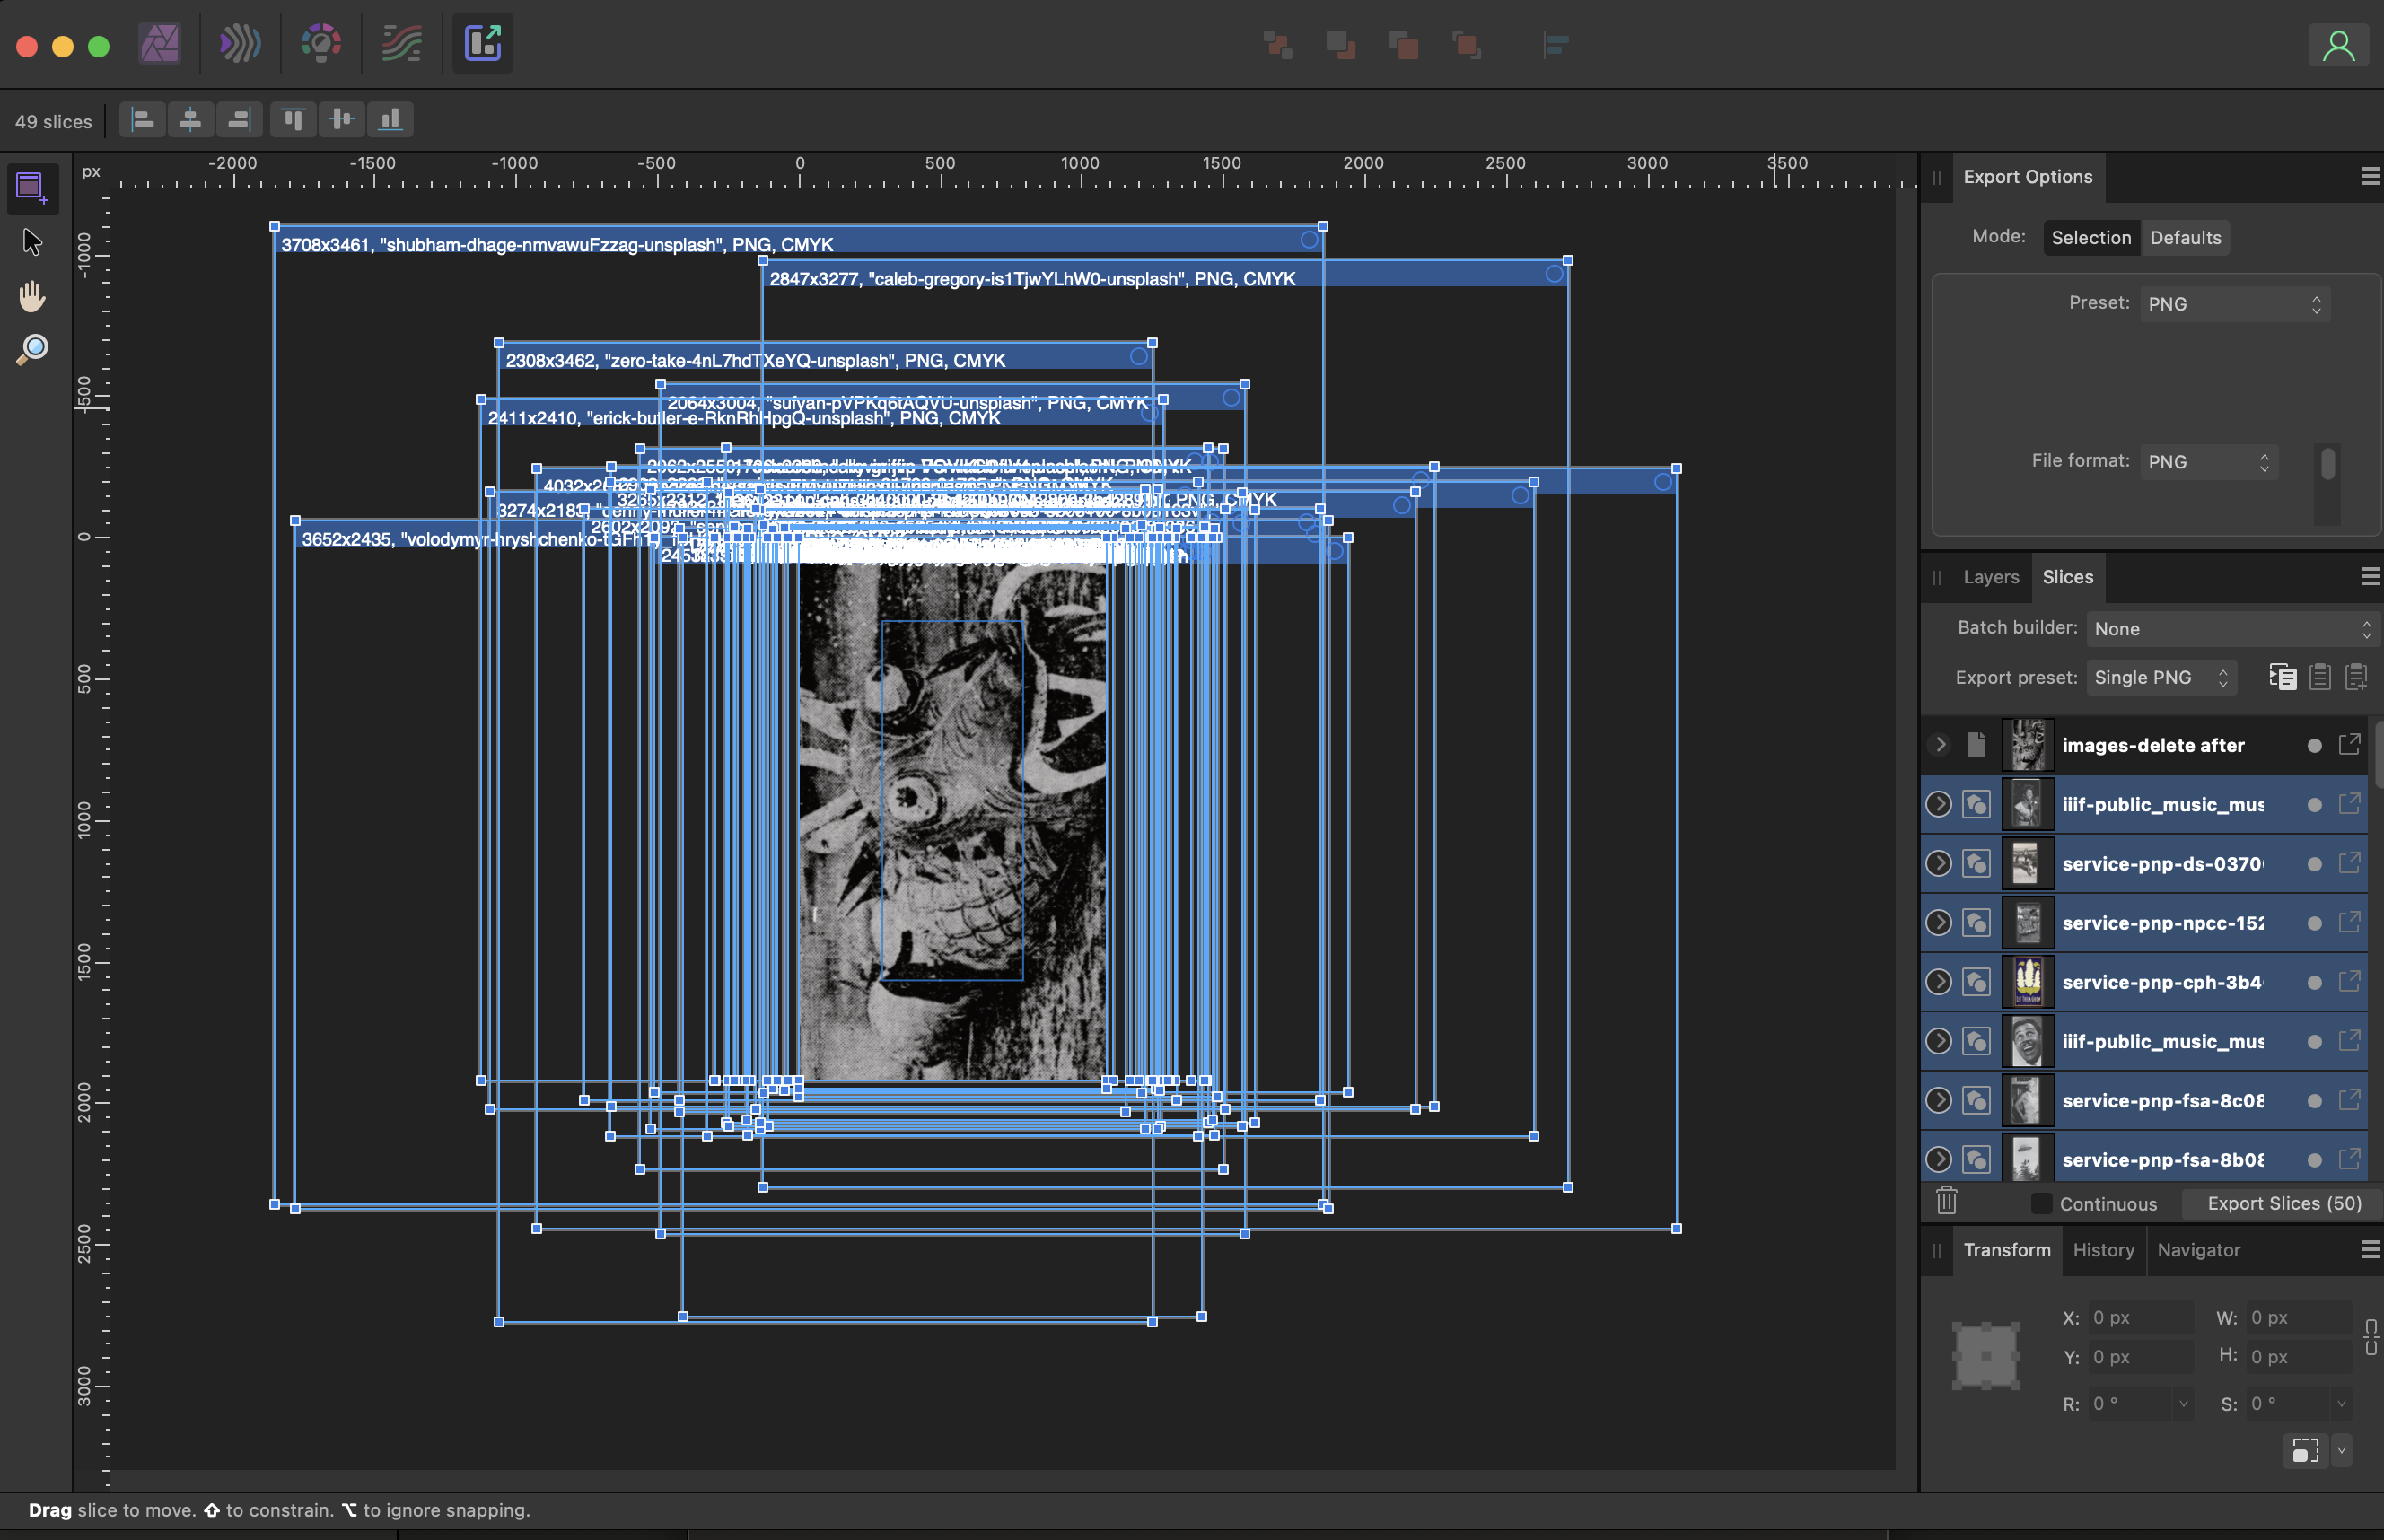
Task: Align slices to vertical middle
Action: coord(342,120)
